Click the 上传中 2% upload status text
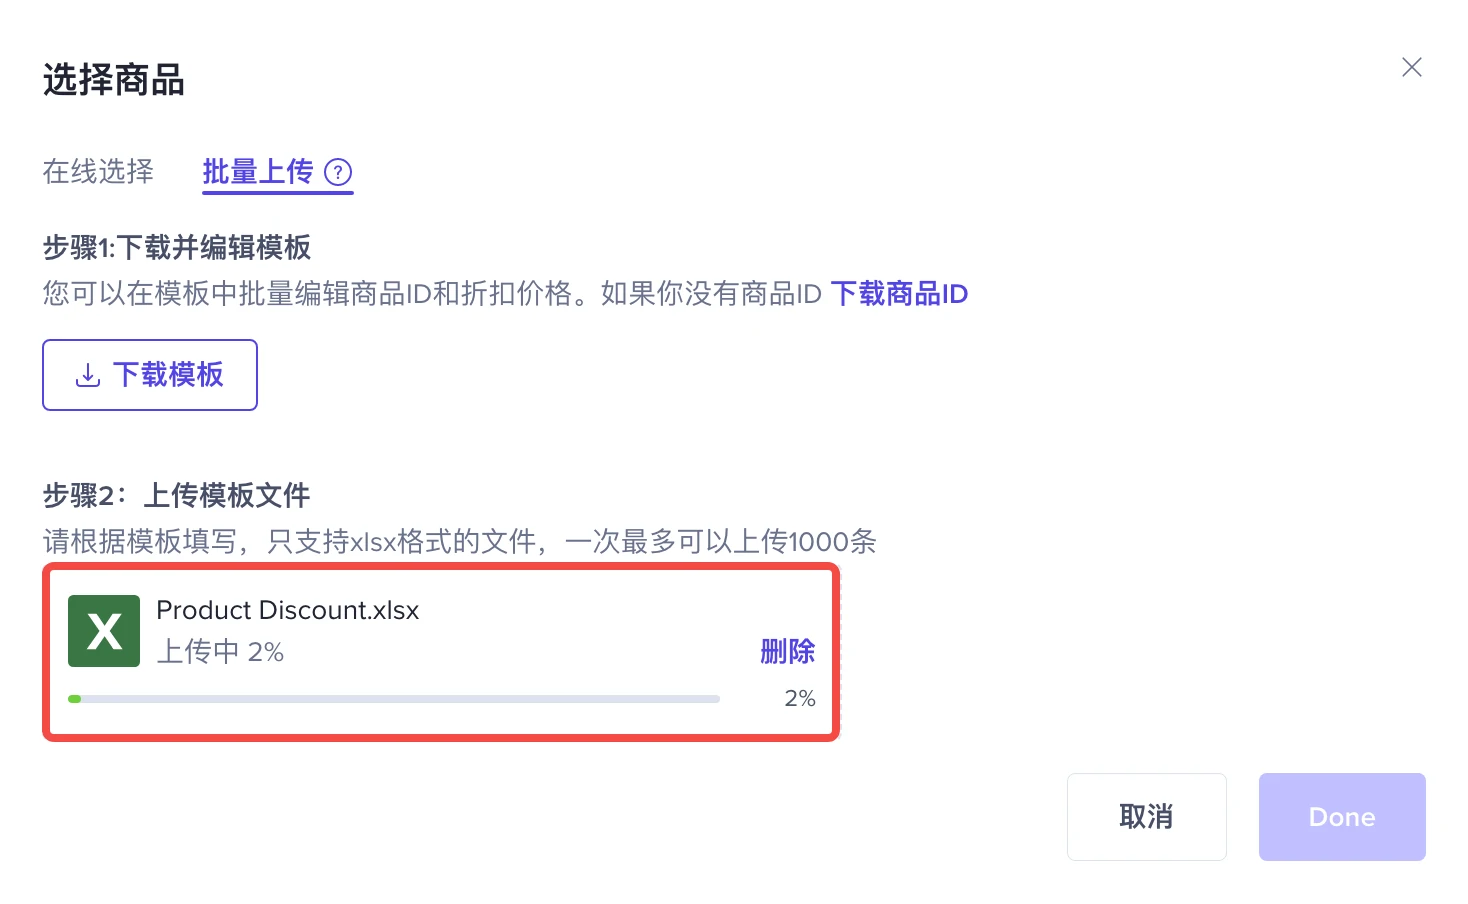This screenshot has height=904, width=1468. [x=220, y=651]
